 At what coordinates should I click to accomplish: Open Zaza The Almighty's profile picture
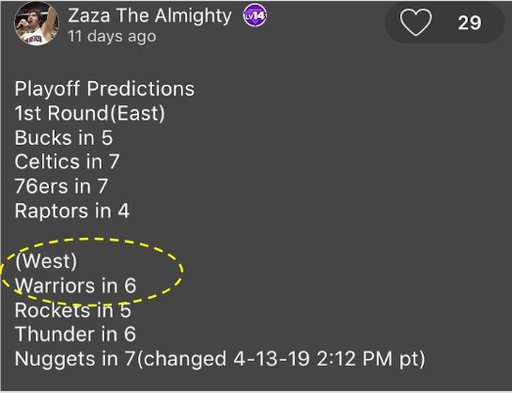[x=36, y=23]
